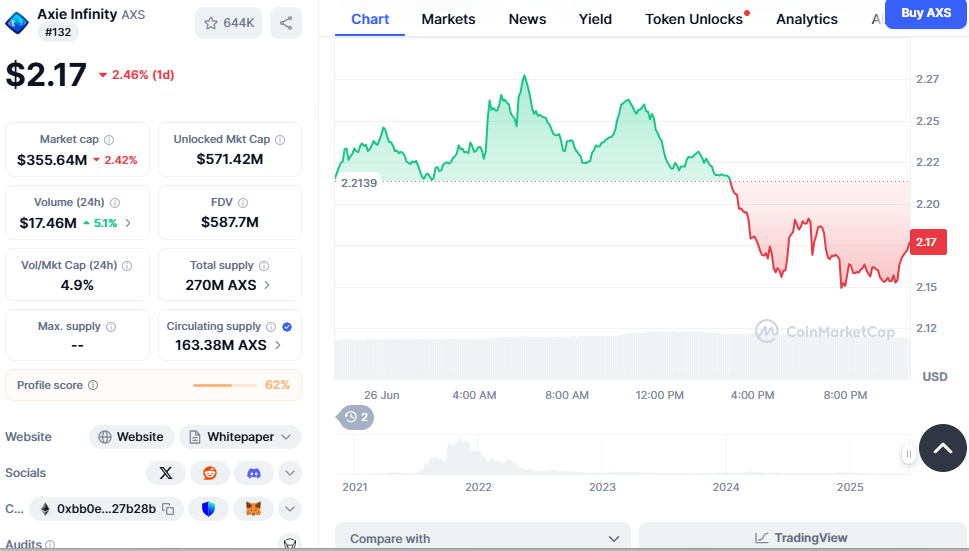
Task: Expand more contracts chevron
Action: pos(290,509)
